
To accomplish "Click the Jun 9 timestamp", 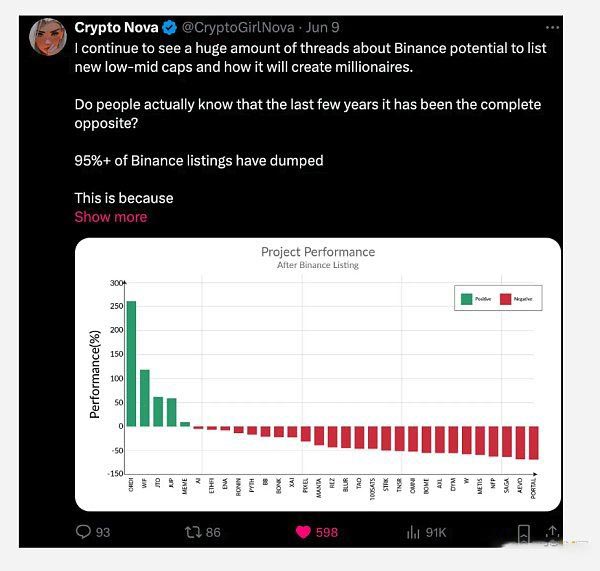I will 322,28.
